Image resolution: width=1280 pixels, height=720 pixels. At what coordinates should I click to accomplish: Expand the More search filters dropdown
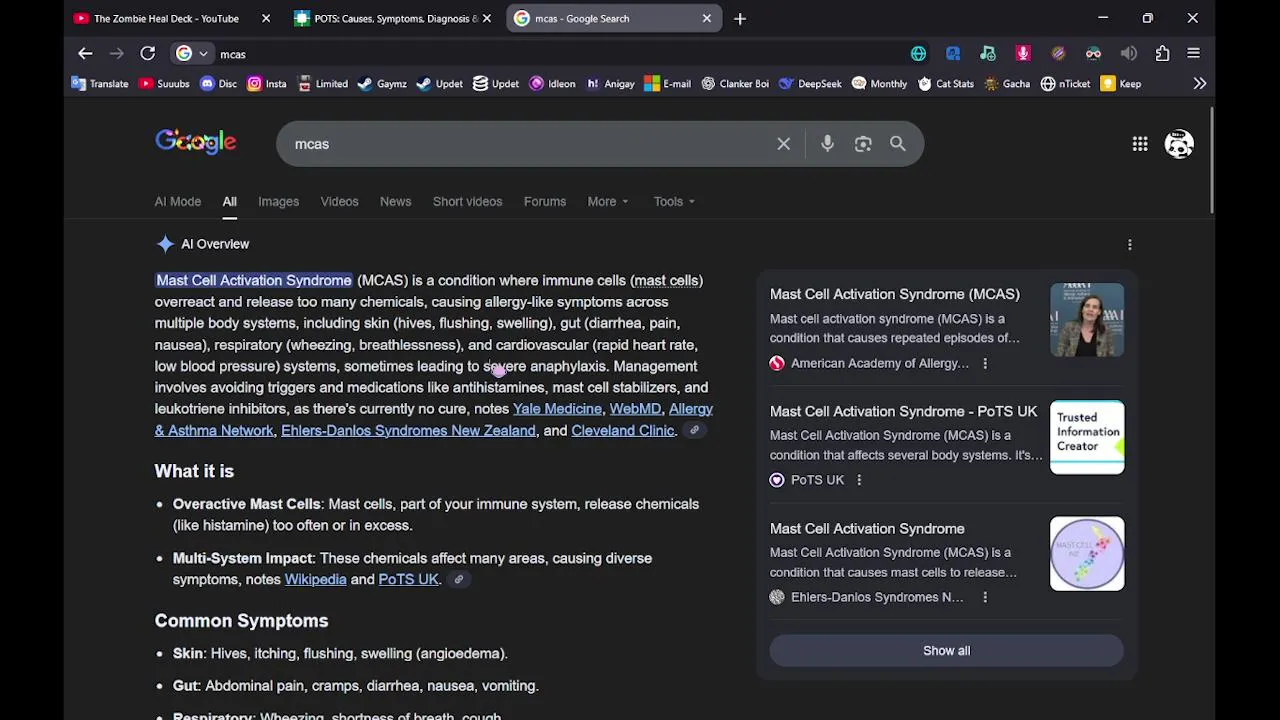tap(608, 201)
